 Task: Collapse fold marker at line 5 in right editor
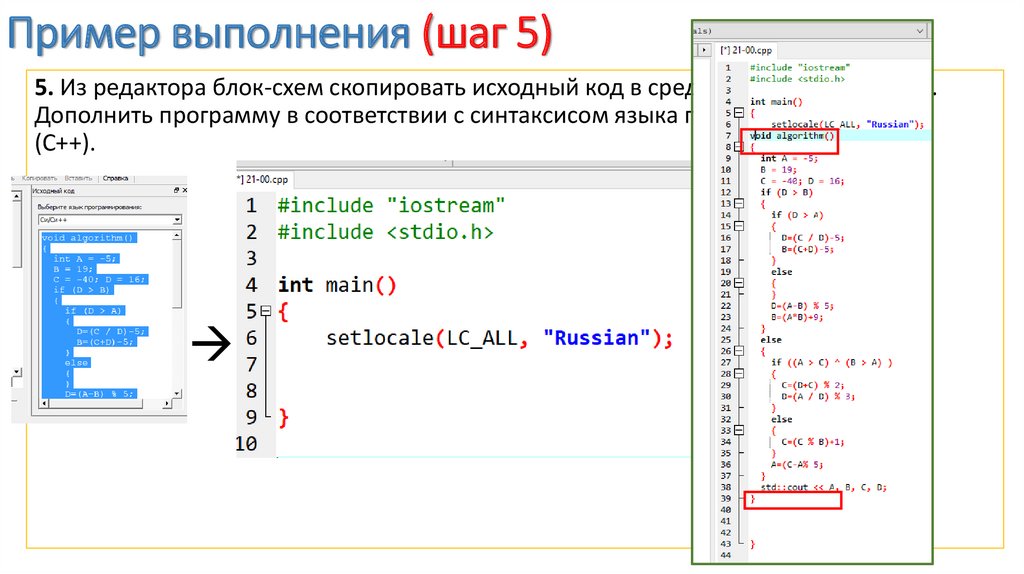(x=739, y=113)
